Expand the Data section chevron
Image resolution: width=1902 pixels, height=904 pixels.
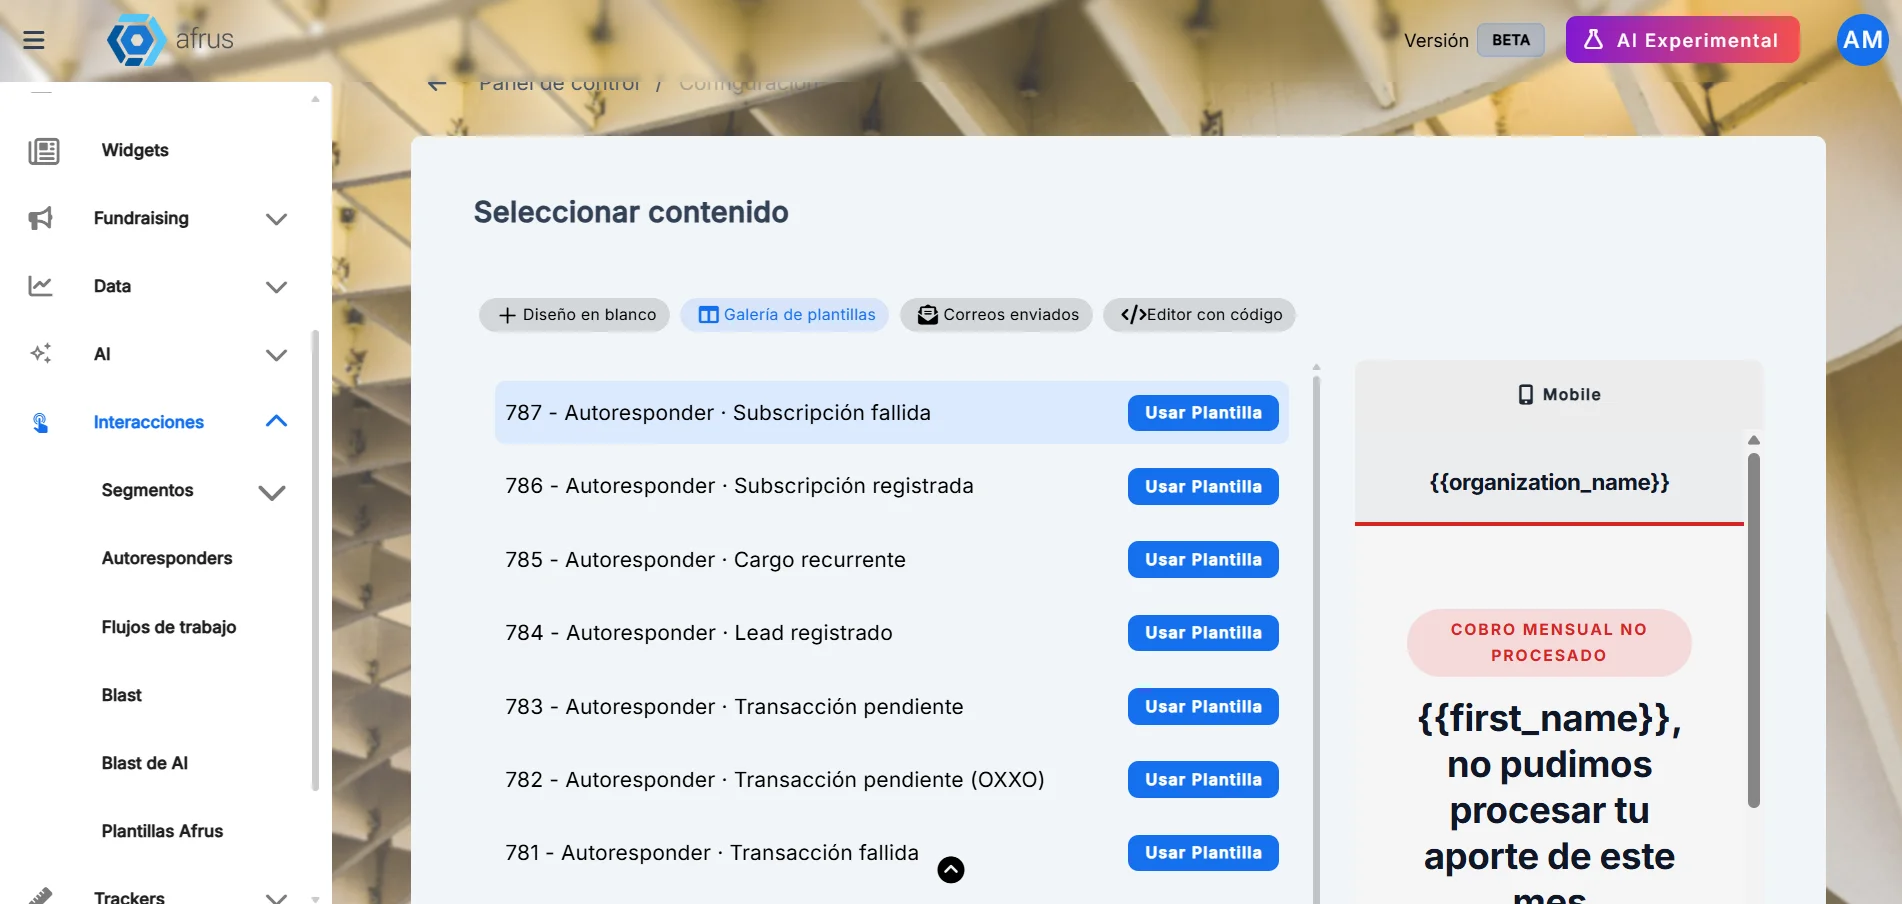pos(277,287)
